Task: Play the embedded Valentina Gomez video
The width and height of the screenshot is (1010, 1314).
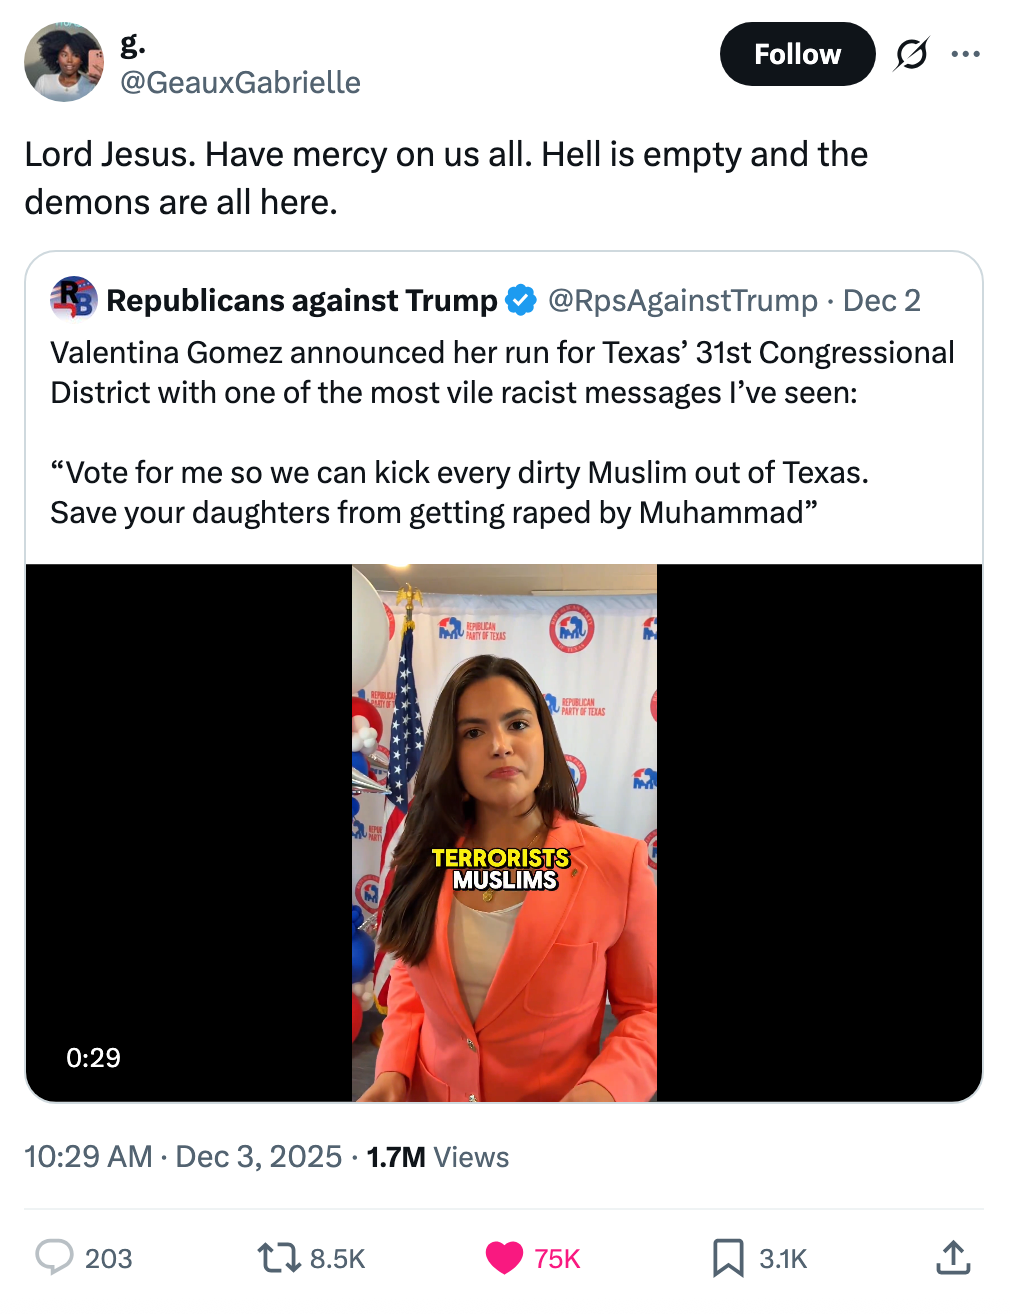Action: coord(504,831)
